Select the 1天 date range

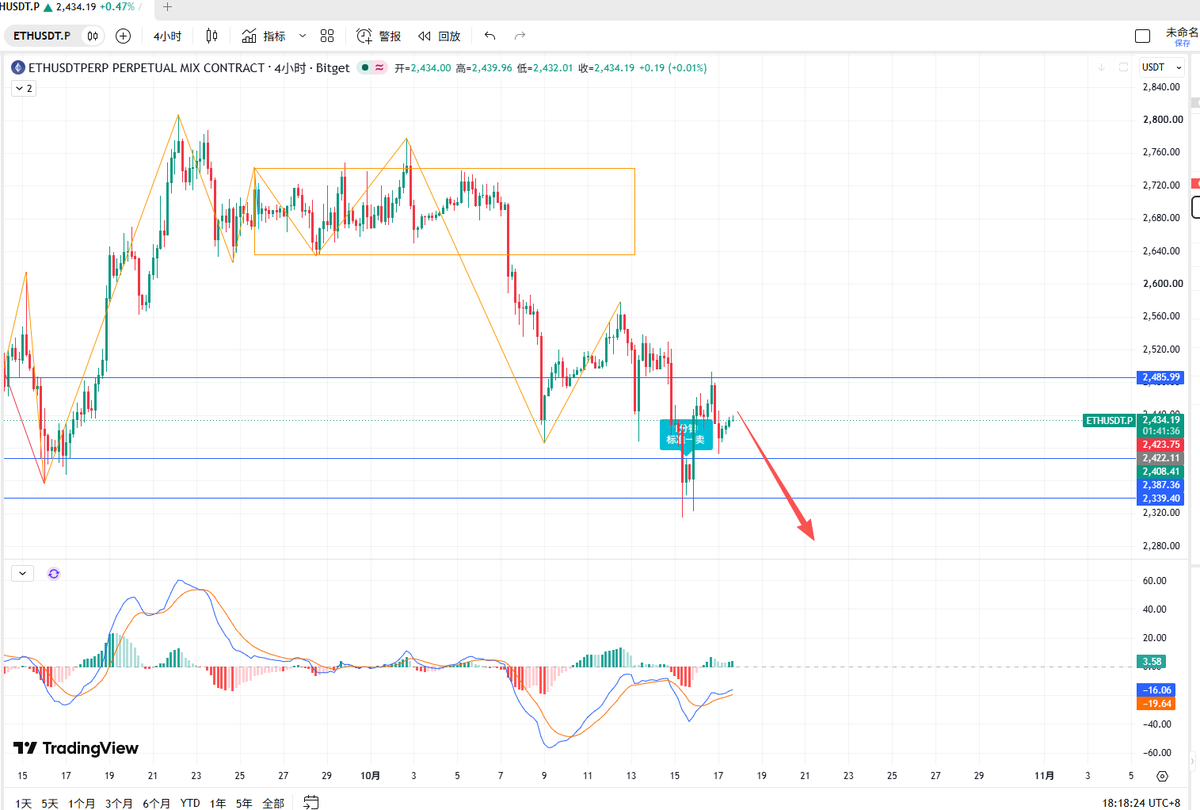pyautogui.click(x=24, y=803)
